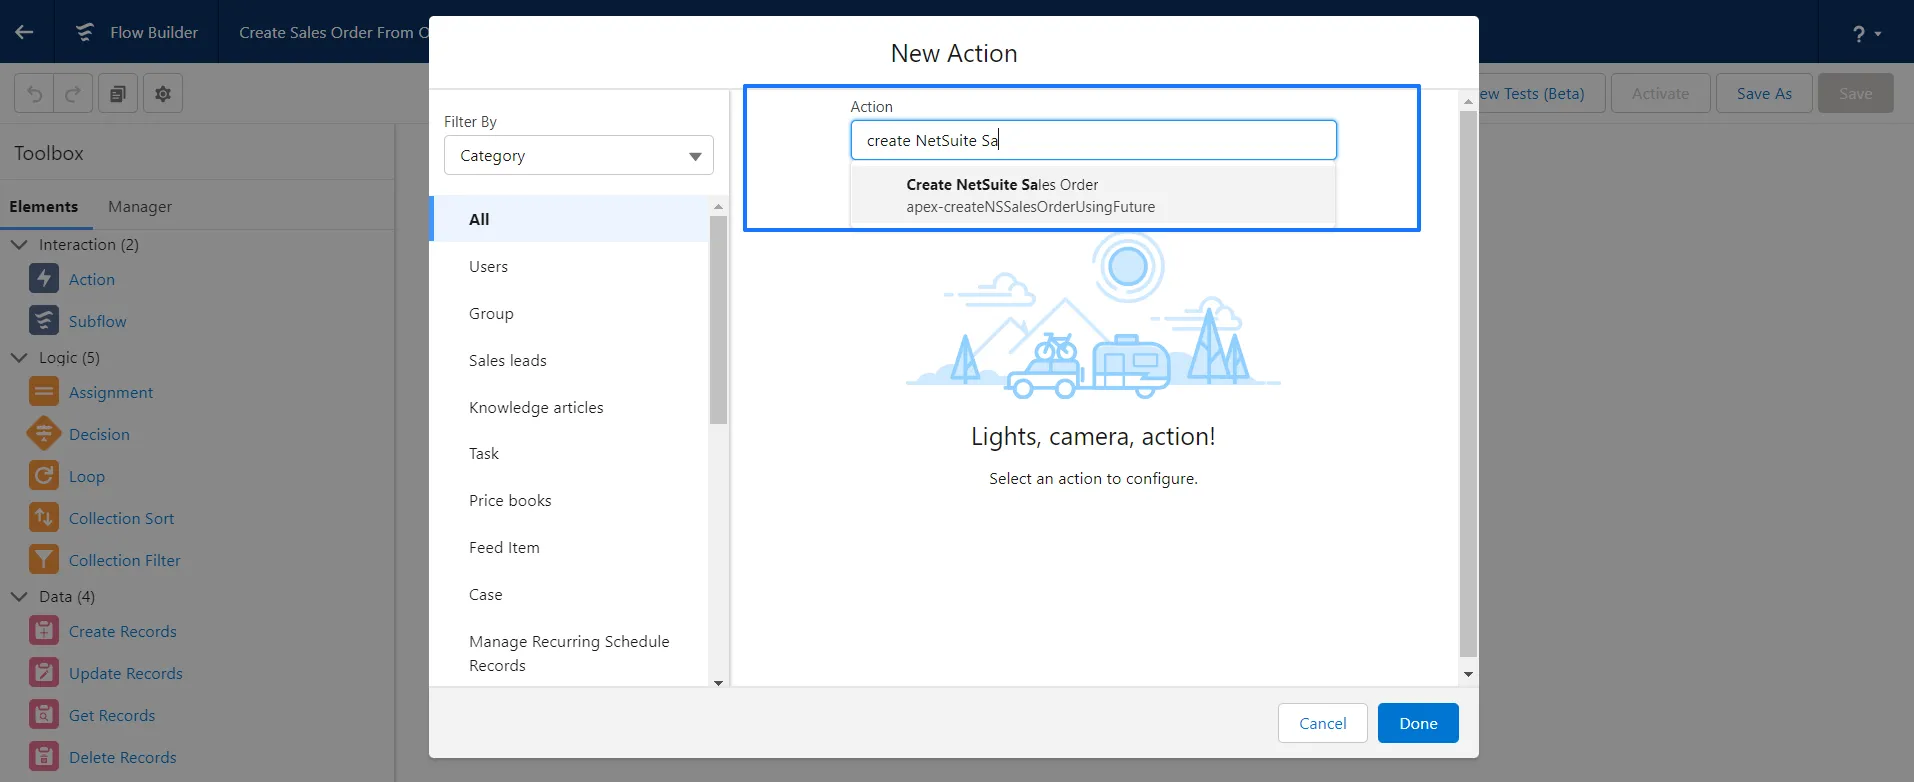The width and height of the screenshot is (1914, 782).
Task: Collapse the Logic (5) section
Action: click(x=19, y=357)
